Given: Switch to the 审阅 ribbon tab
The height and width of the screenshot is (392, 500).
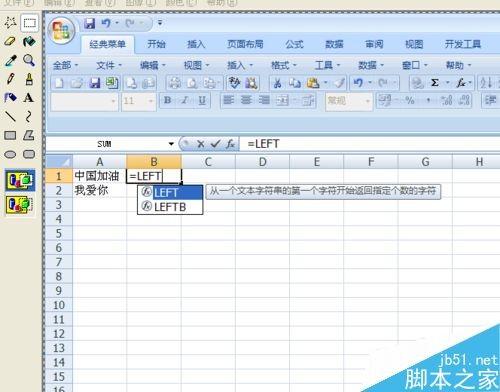Looking at the screenshot, I should pyautogui.click(x=374, y=44).
